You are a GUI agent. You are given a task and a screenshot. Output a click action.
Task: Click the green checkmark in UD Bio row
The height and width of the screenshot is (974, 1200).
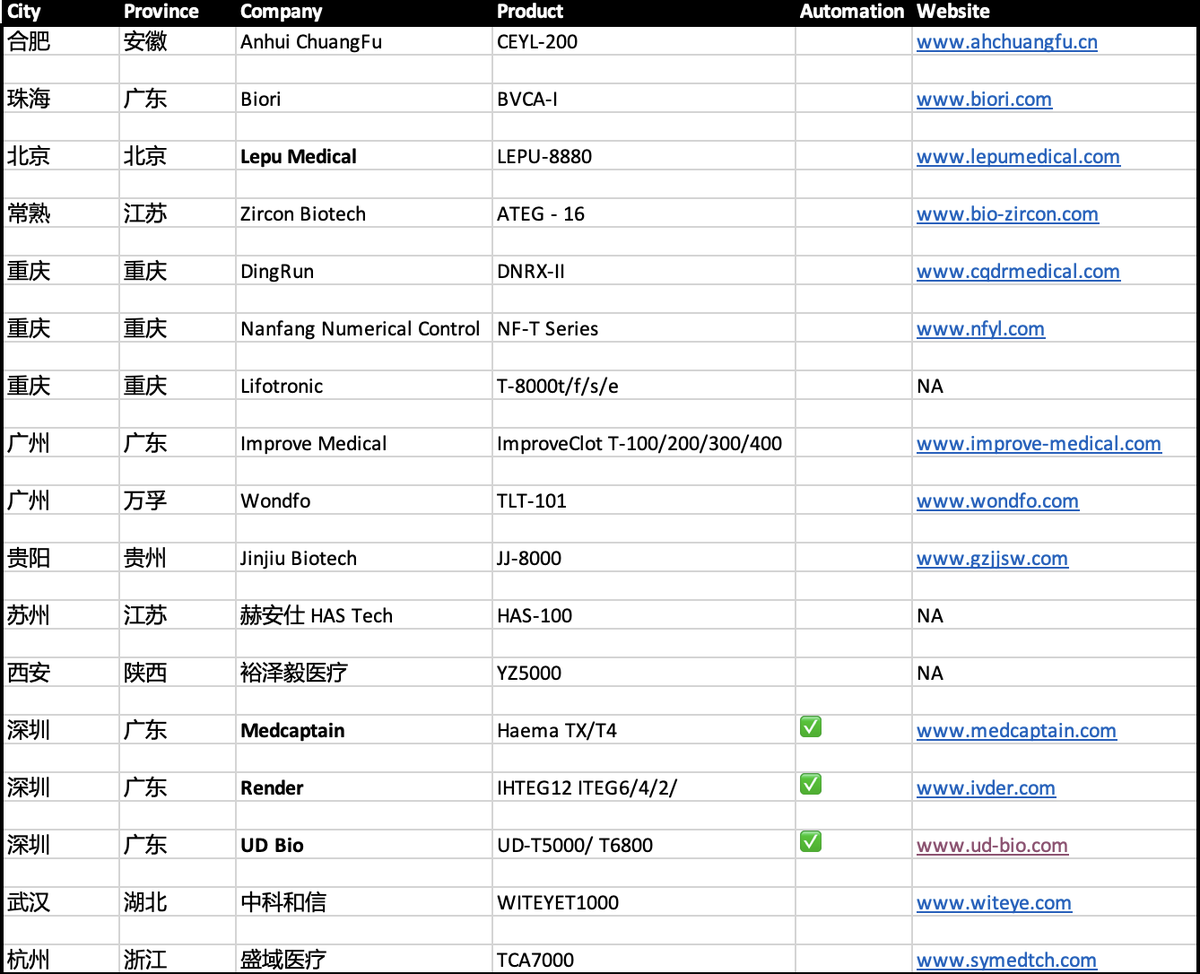coord(810,841)
